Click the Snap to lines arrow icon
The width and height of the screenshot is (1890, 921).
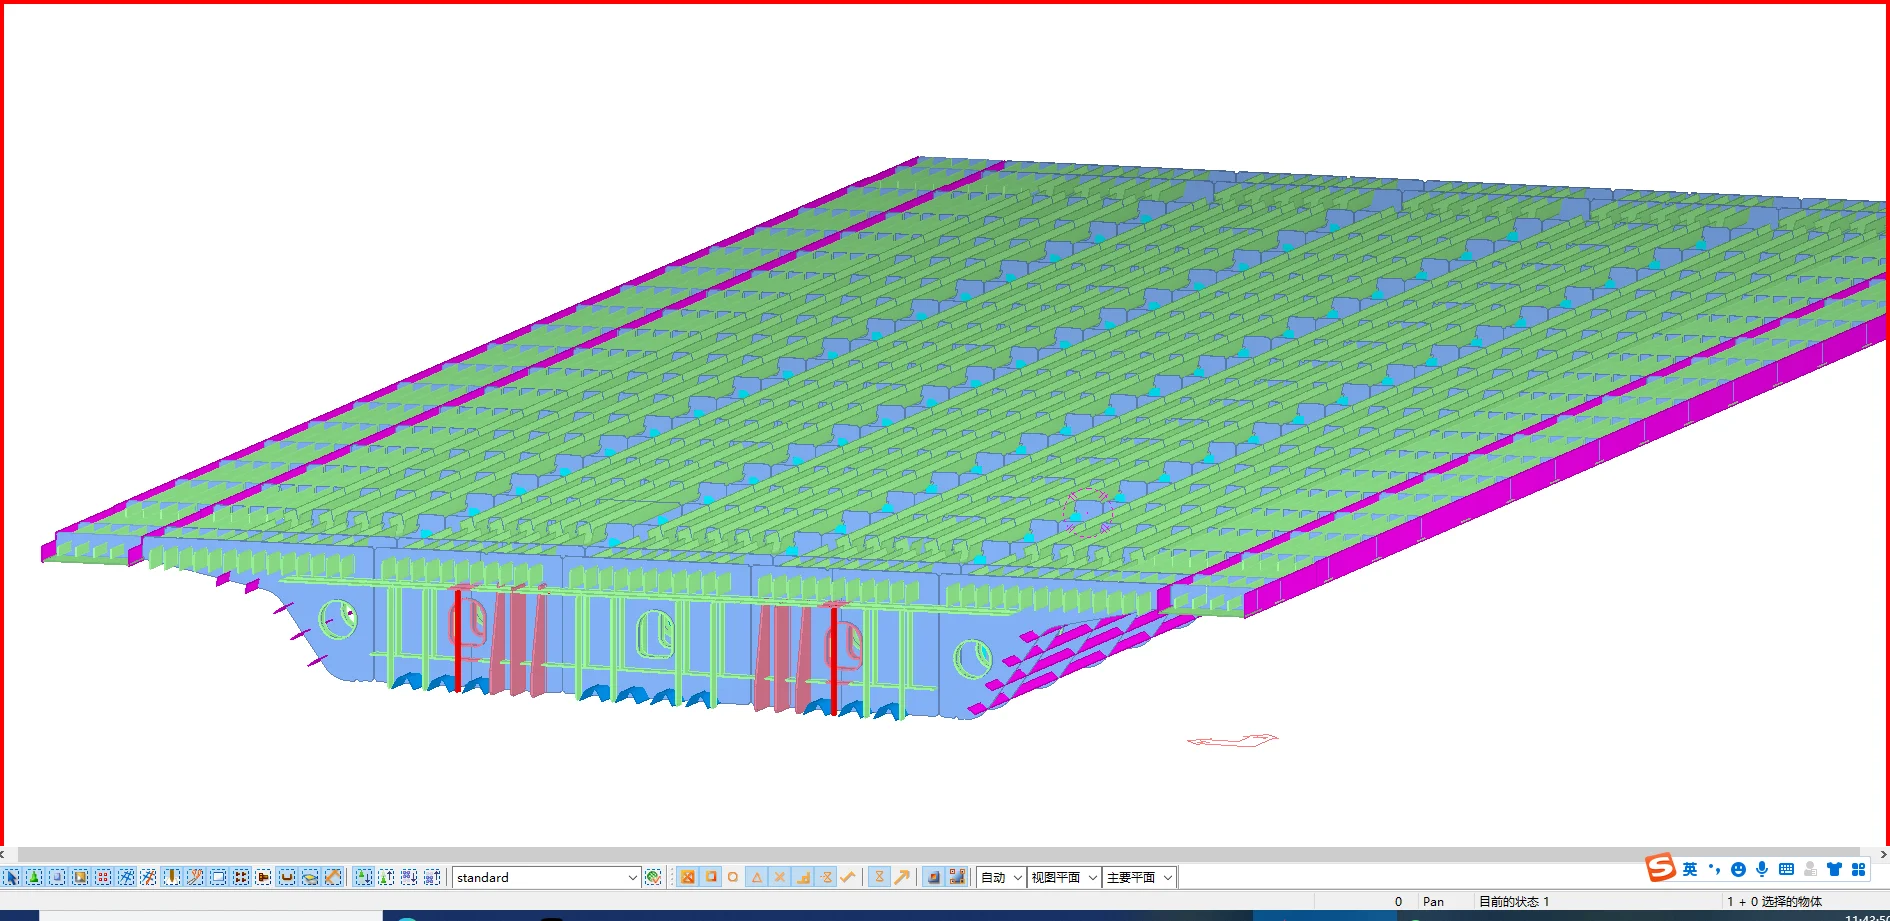coord(902,877)
